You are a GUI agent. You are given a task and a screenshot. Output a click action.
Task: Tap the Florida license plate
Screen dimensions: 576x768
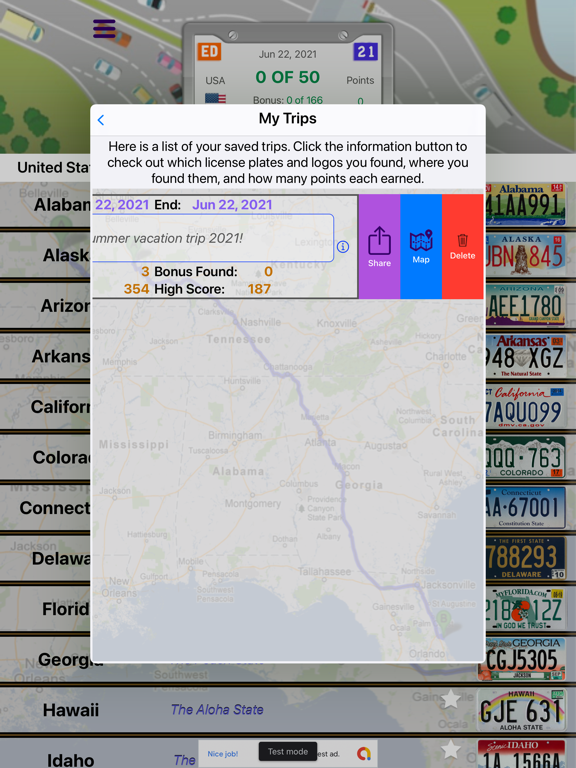click(x=525, y=609)
